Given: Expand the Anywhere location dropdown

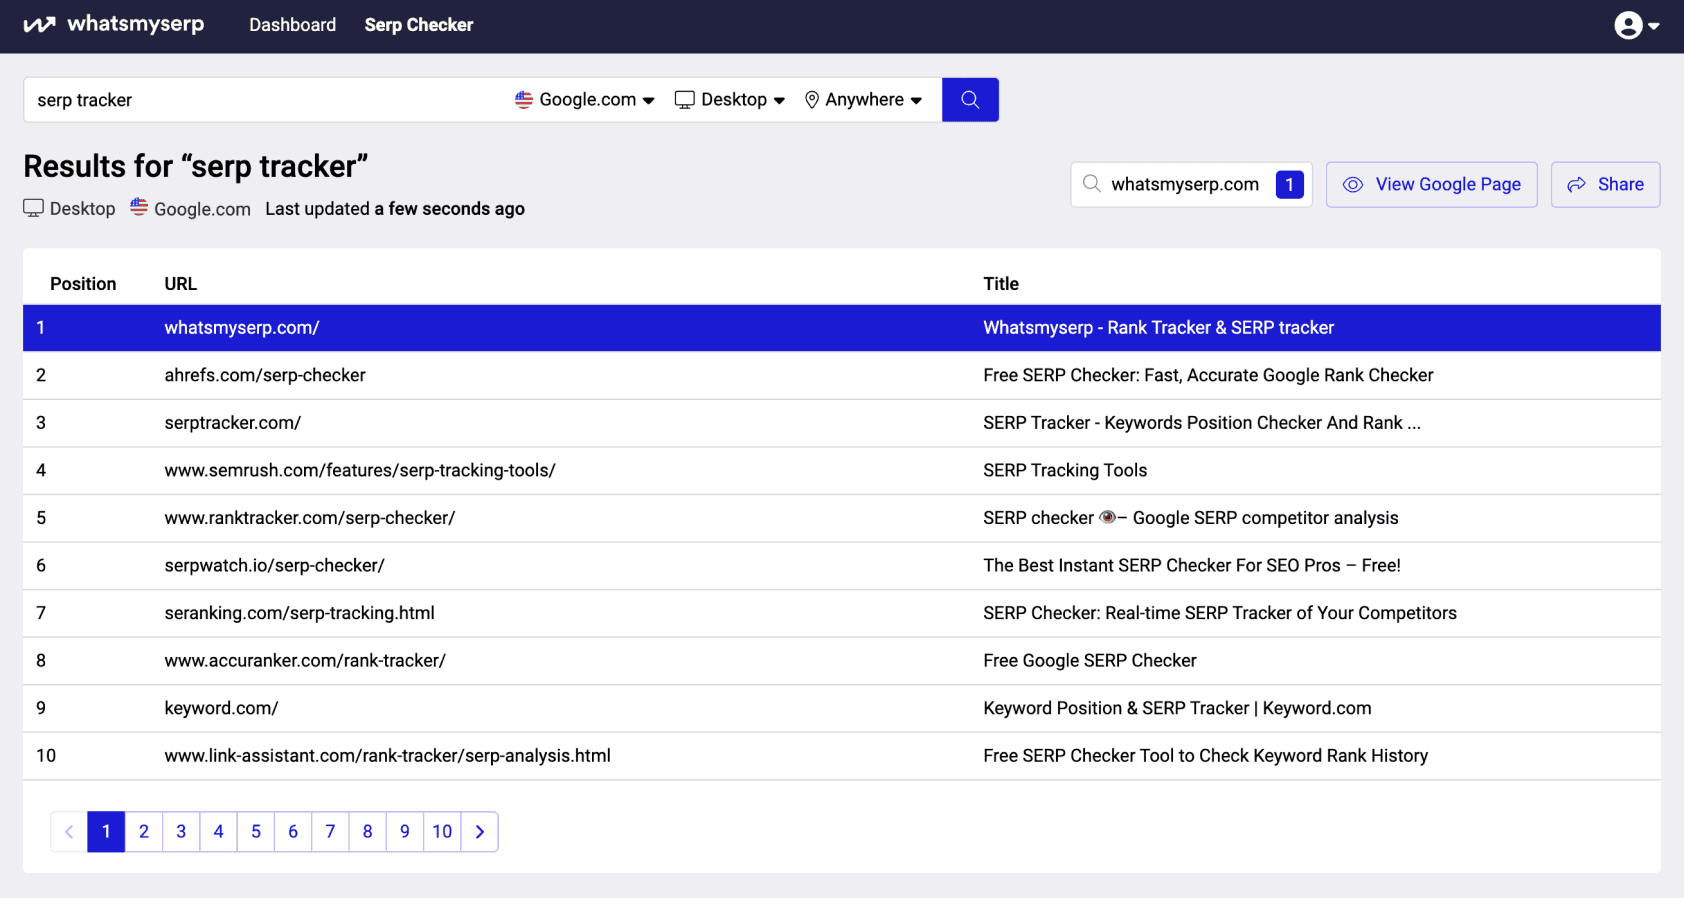Looking at the screenshot, I should point(864,100).
